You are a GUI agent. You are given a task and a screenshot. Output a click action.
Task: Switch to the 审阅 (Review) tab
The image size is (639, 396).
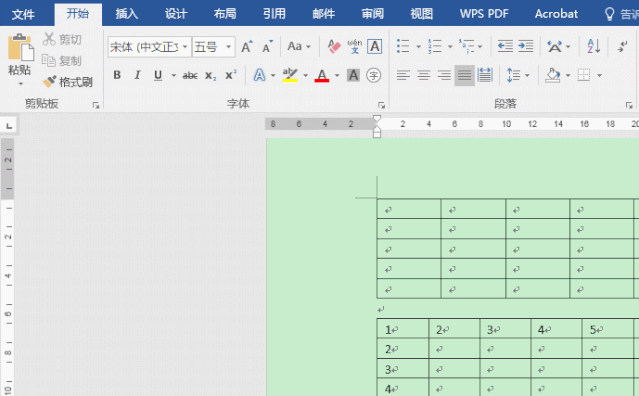point(372,14)
